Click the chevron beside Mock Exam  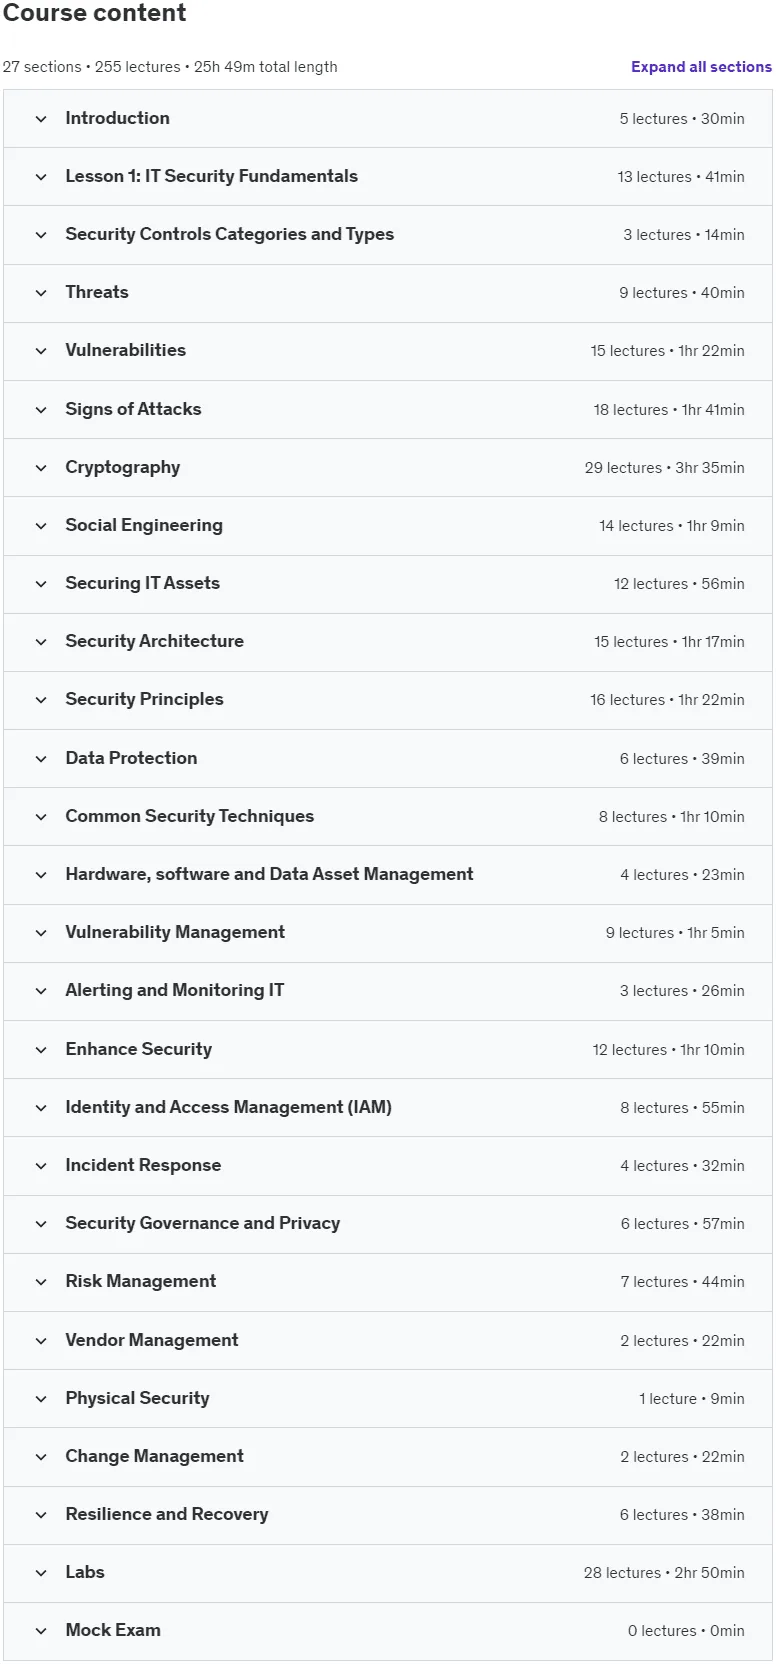click(x=41, y=1631)
